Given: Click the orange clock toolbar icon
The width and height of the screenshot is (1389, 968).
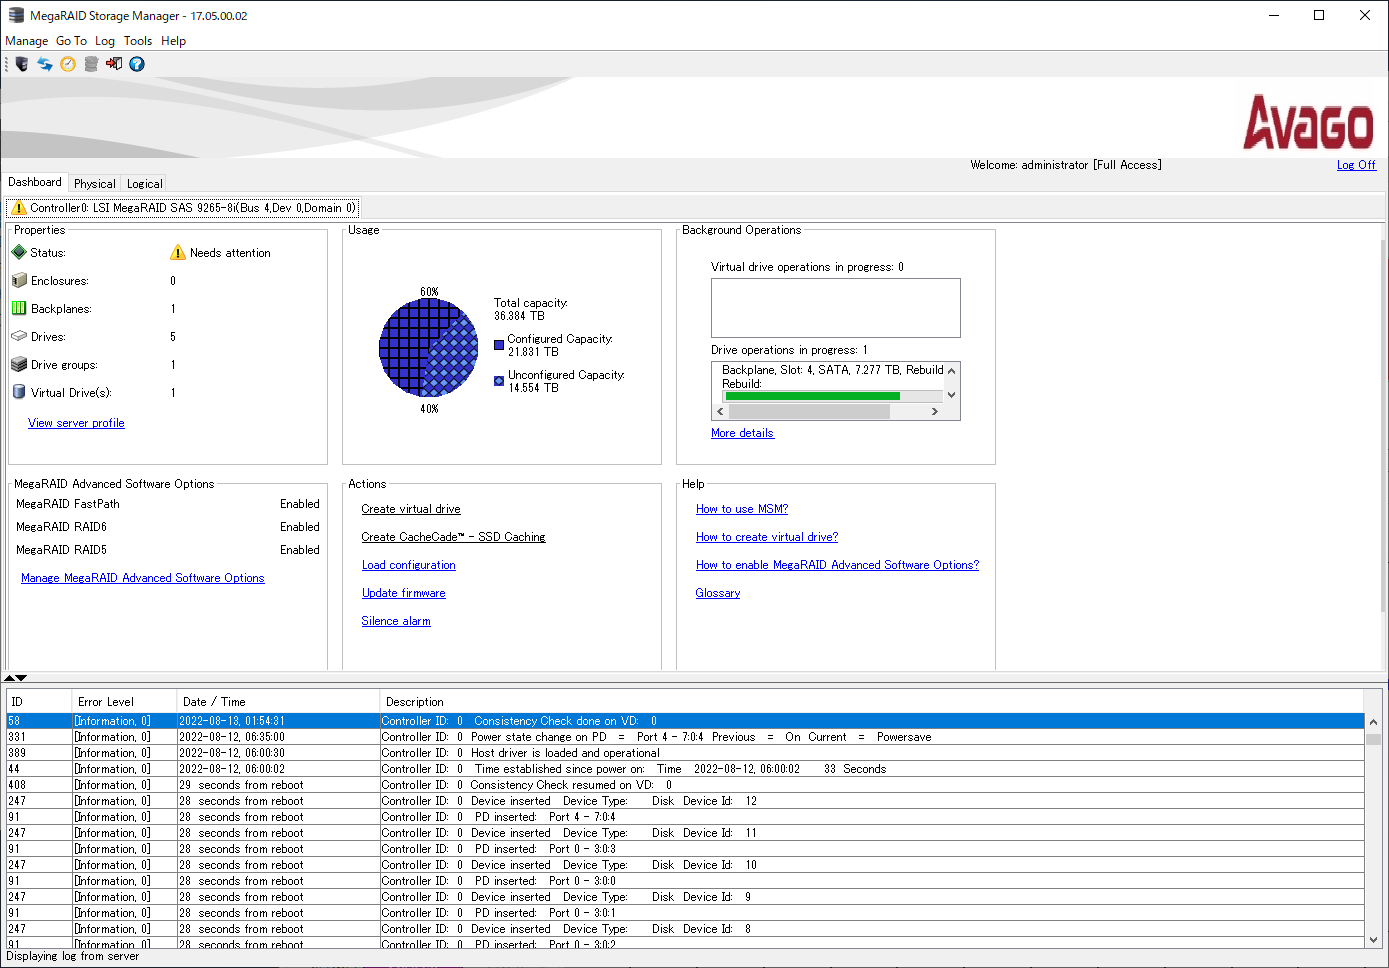Looking at the screenshot, I should click(68, 64).
